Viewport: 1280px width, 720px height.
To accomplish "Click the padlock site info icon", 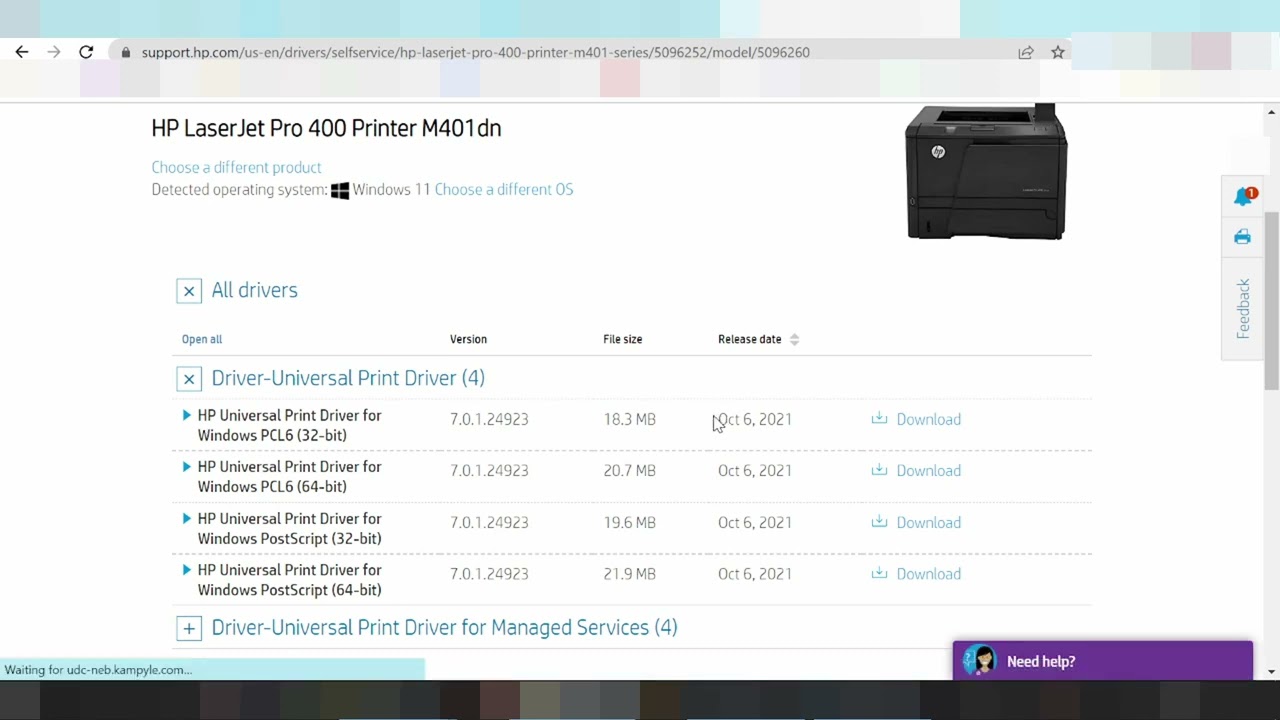I will pos(126,52).
